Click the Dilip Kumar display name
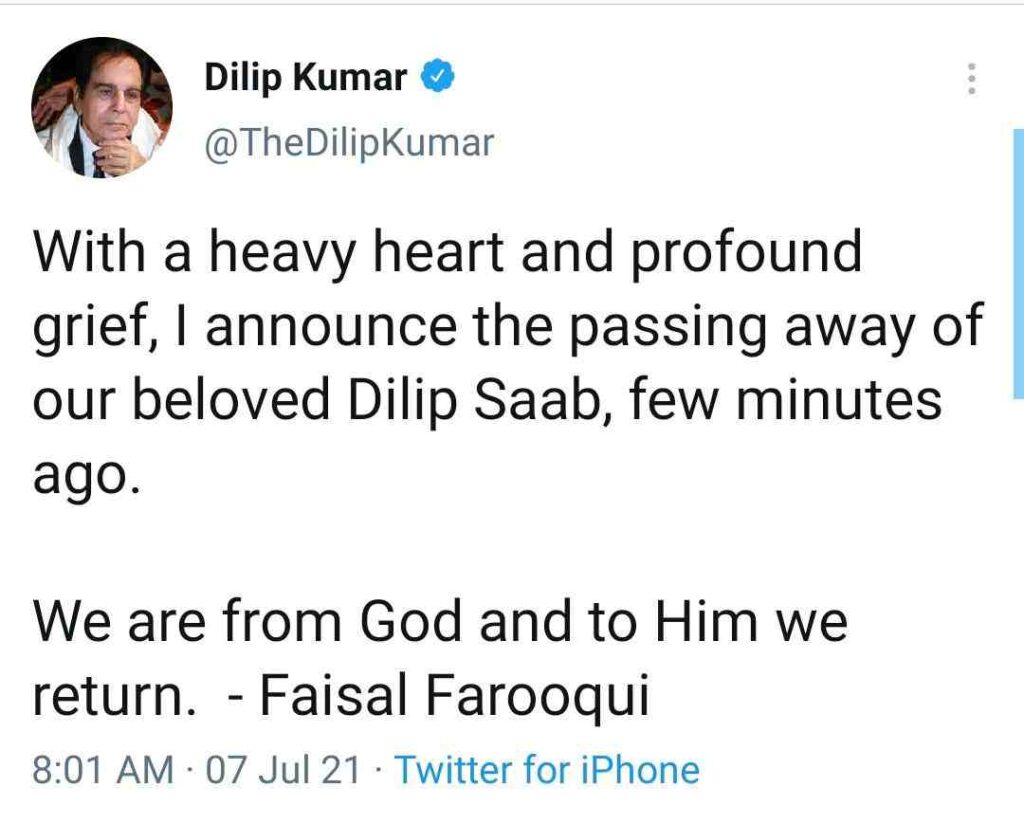 tap(306, 77)
